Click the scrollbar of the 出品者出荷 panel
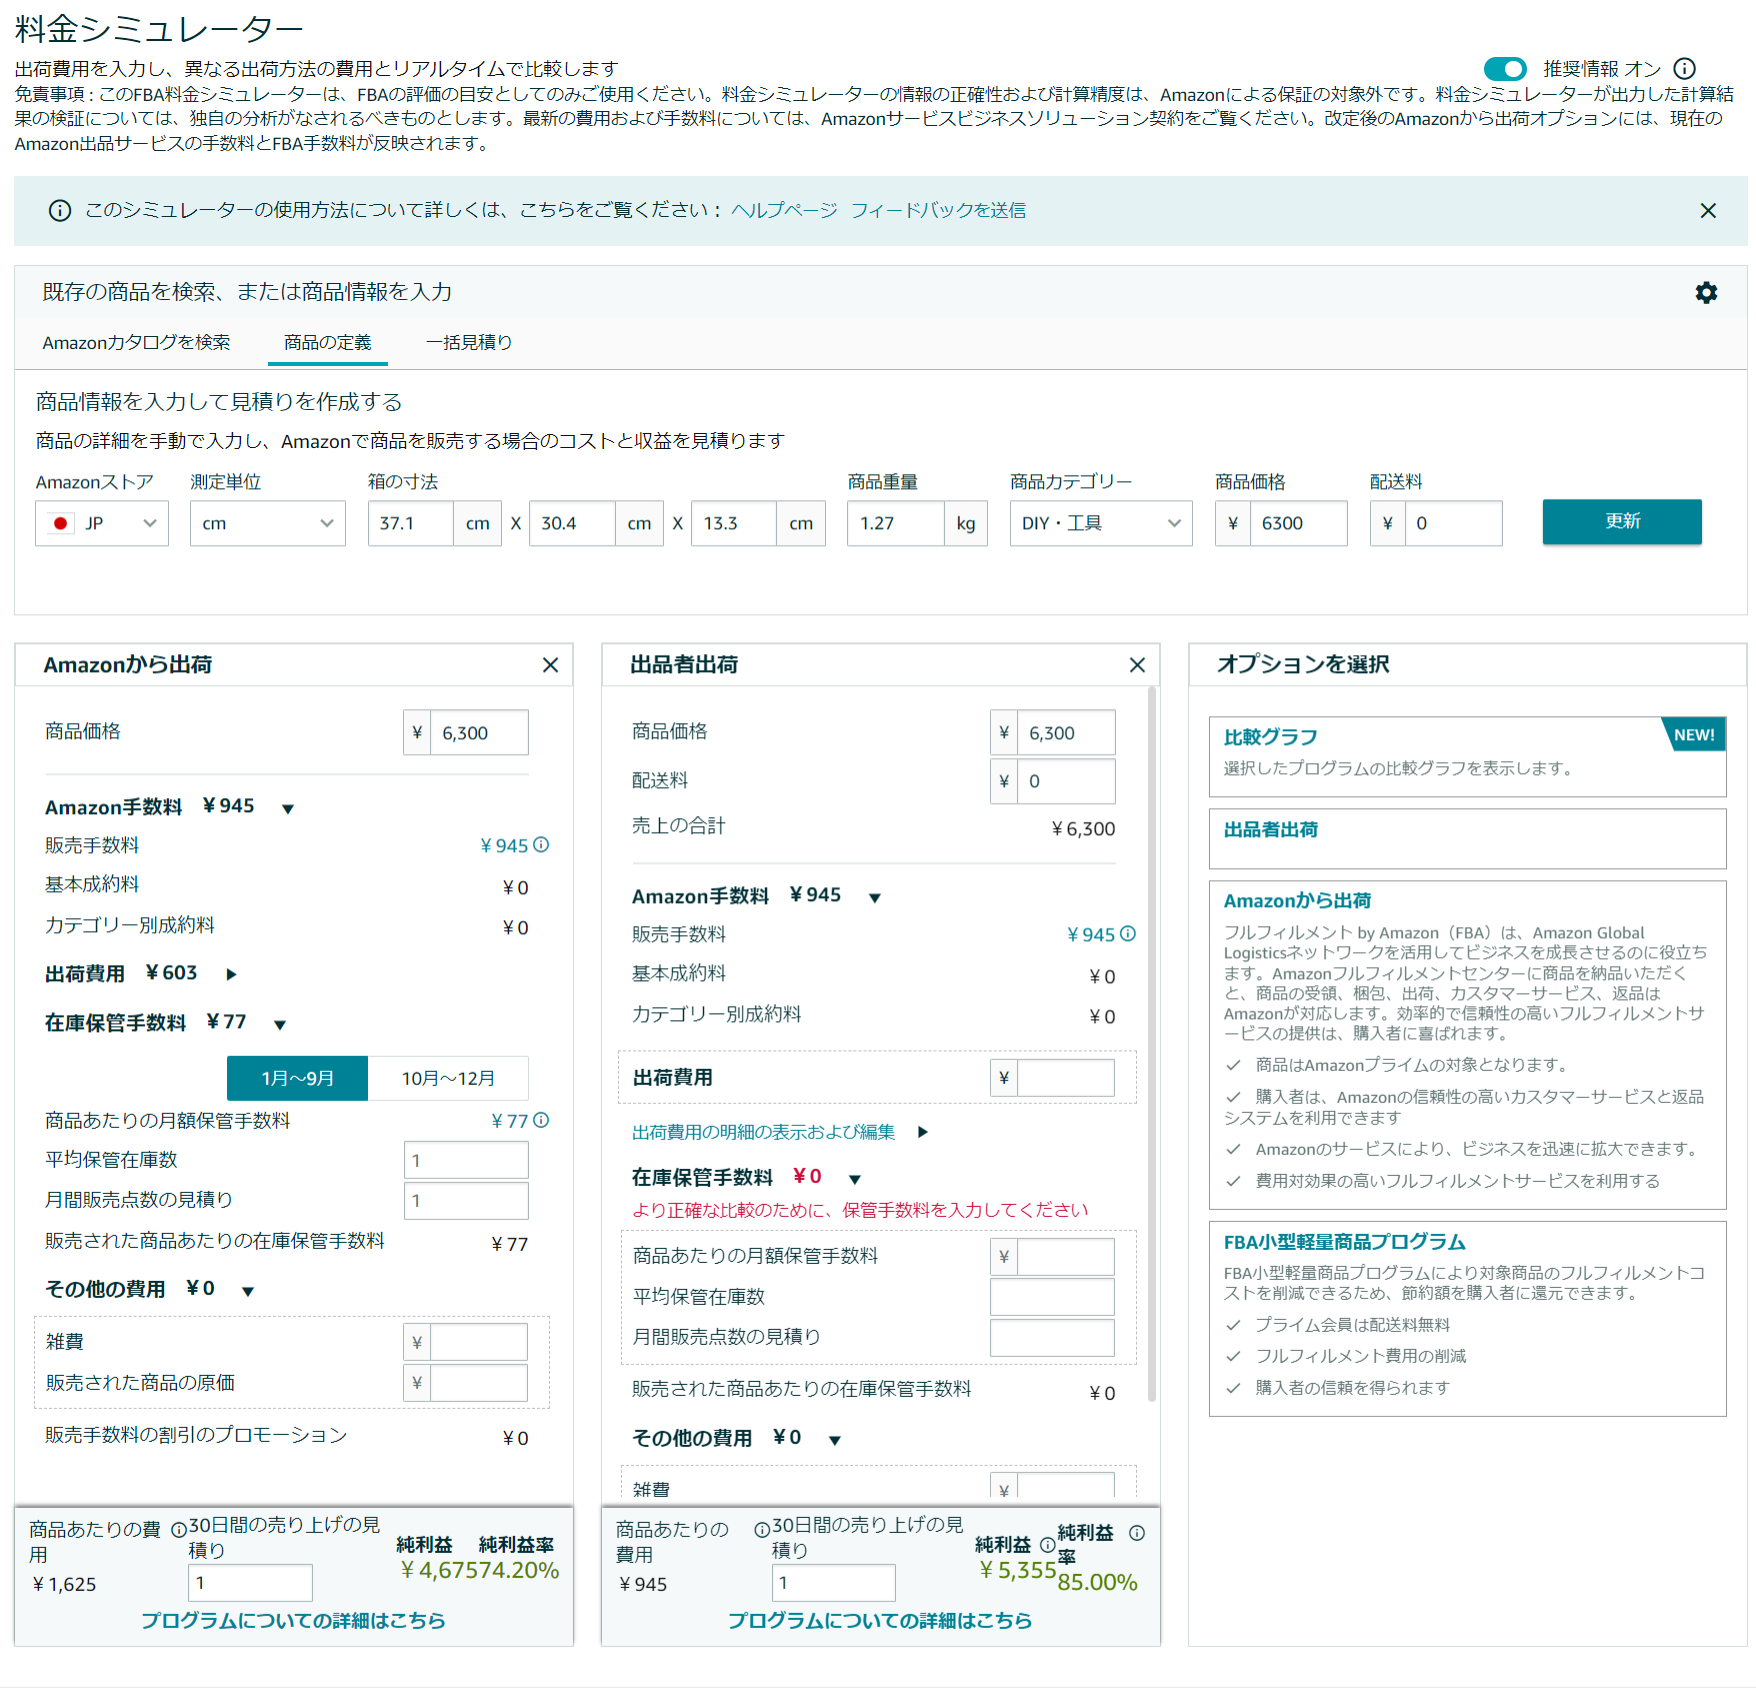Screen dimensions: 1756x1696 1151,1044
